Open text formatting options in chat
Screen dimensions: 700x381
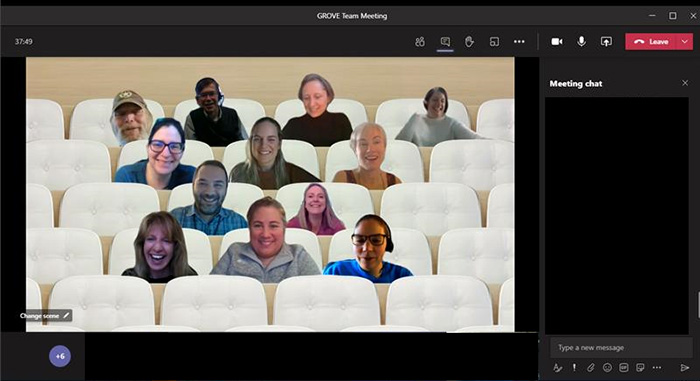coord(557,368)
